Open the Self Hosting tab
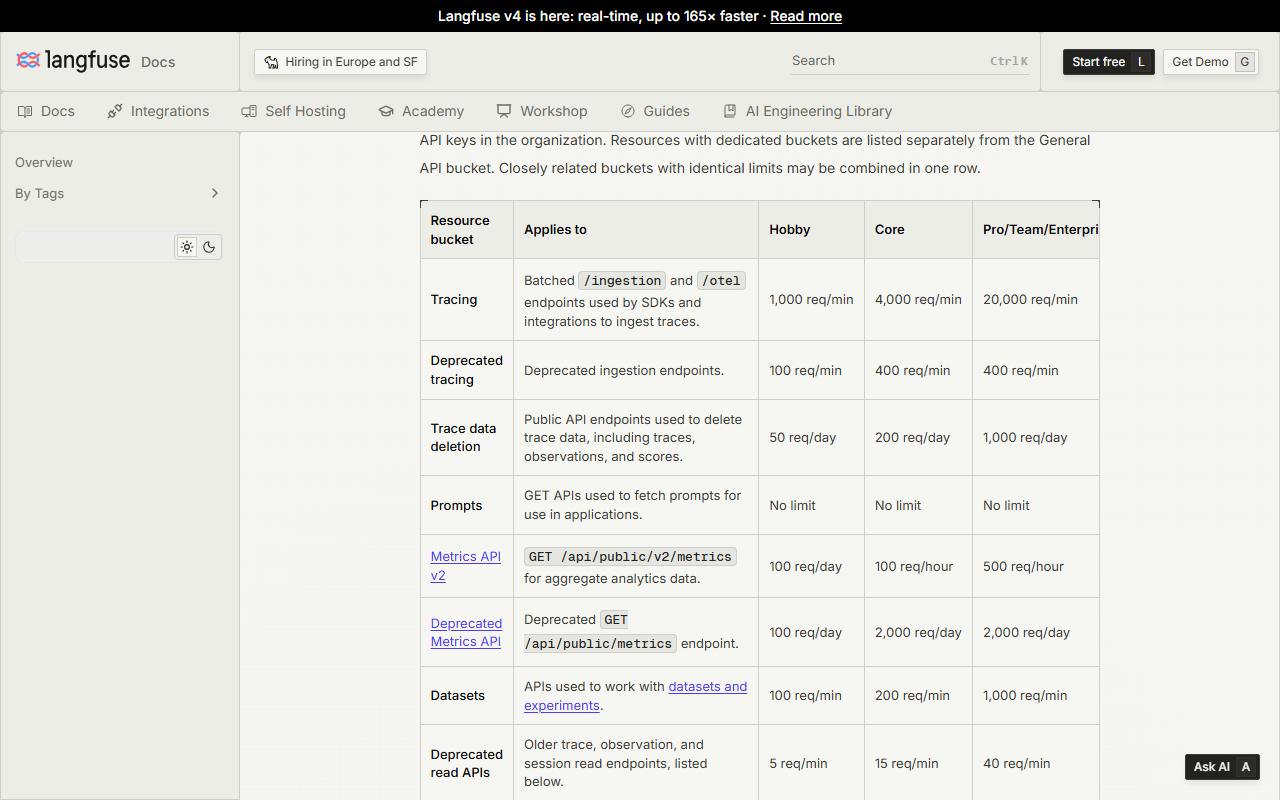The image size is (1280, 800). (x=293, y=111)
